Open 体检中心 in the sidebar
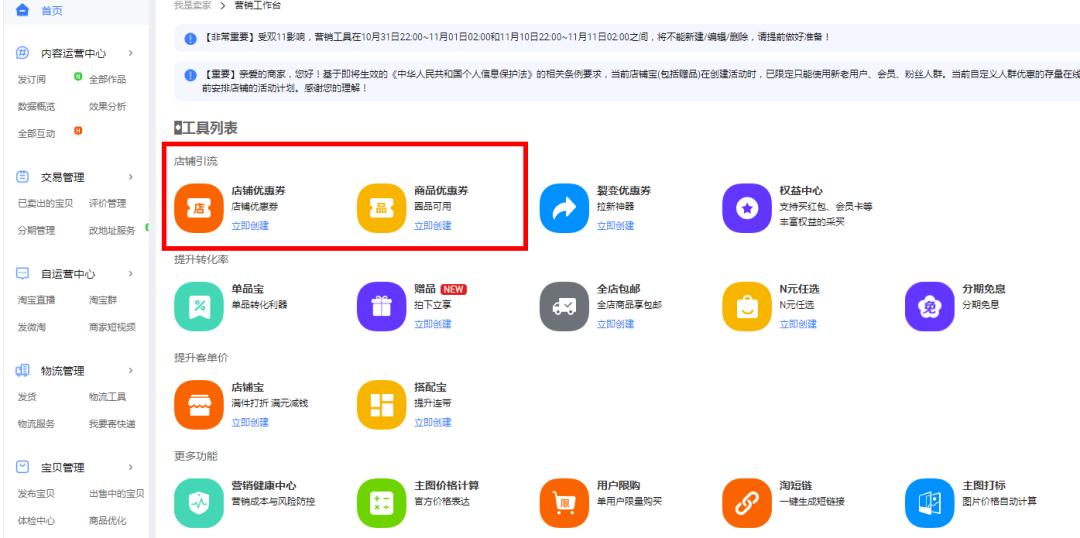The width and height of the screenshot is (1080, 538). (x=36, y=521)
